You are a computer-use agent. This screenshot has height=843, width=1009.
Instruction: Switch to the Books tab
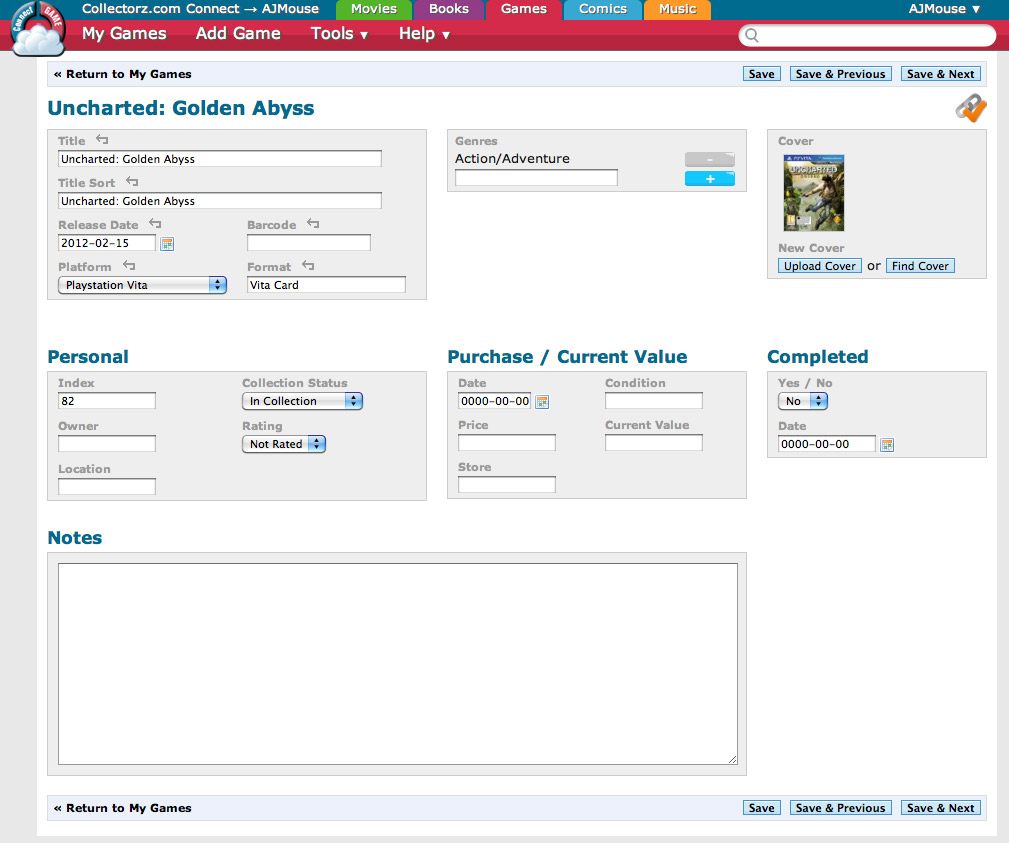pyautogui.click(x=449, y=9)
